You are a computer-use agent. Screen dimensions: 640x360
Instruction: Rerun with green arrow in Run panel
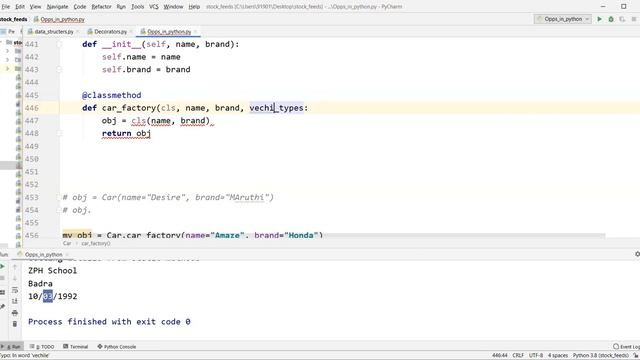[x=2, y=267]
